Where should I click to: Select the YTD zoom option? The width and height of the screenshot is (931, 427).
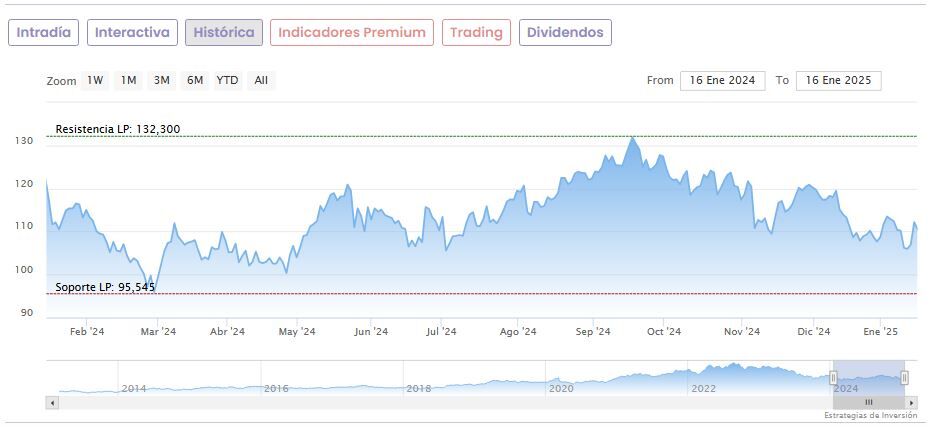(x=227, y=80)
